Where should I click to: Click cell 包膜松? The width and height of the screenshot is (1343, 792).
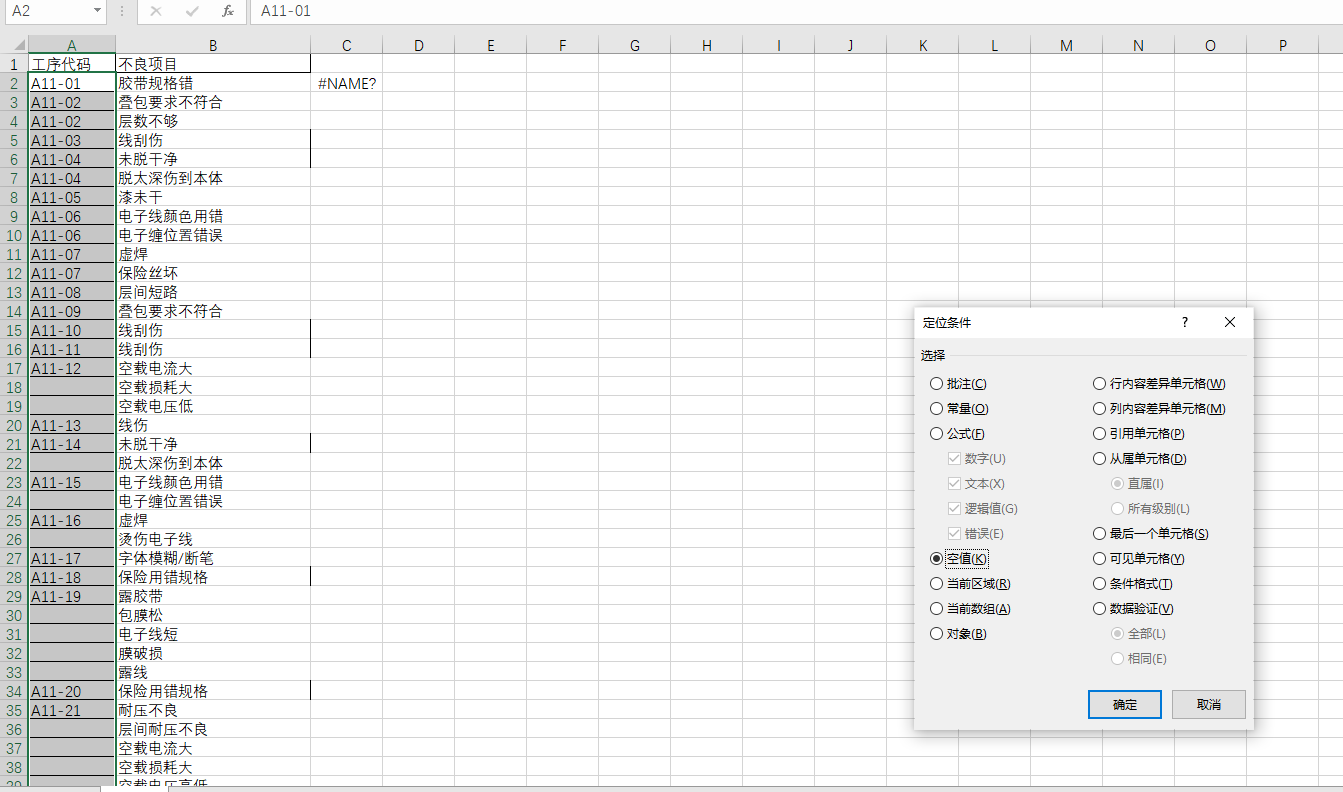coord(213,615)
